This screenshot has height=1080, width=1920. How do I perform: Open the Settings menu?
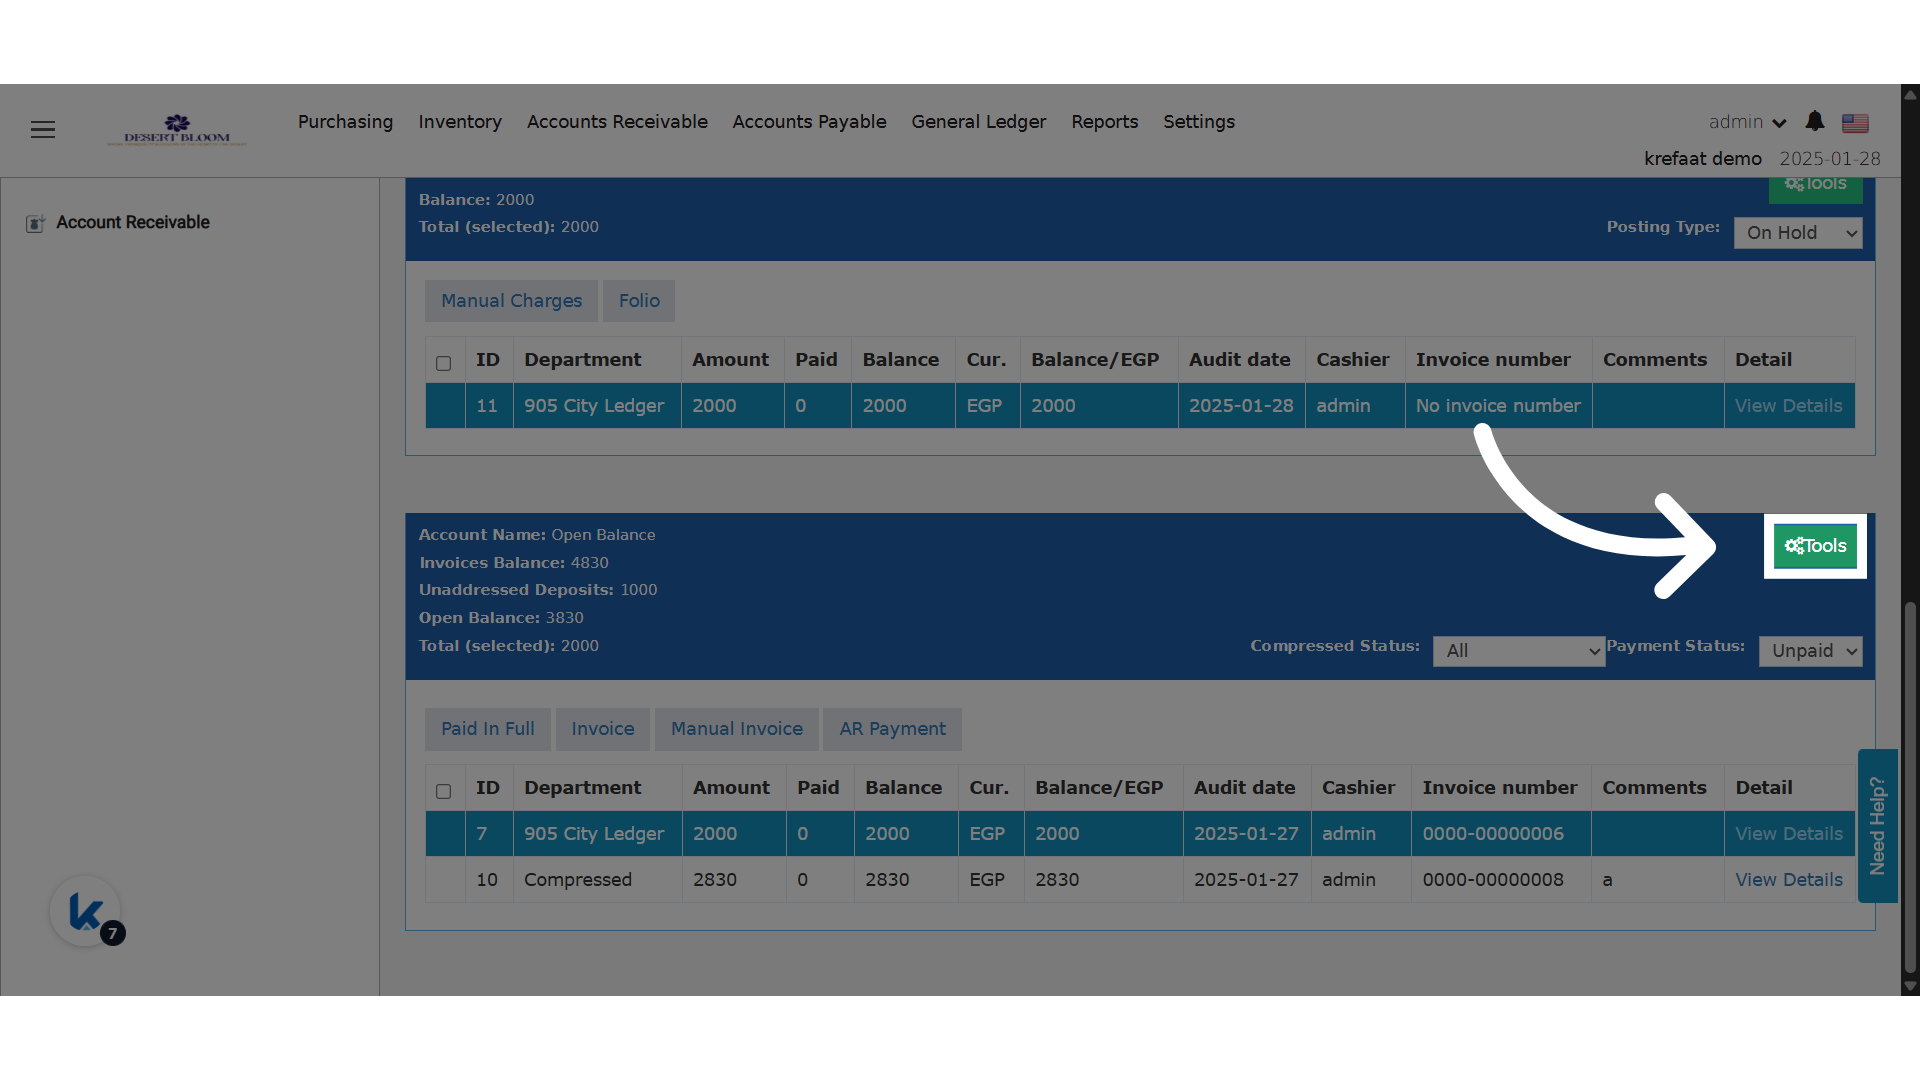click(1198, 122)
